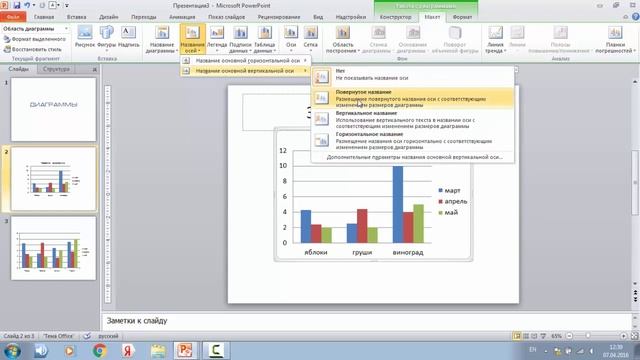This screenshot has width=640, height=360.
Task: Switch to the Рецензирование tab
Action: tap(279, 17)
